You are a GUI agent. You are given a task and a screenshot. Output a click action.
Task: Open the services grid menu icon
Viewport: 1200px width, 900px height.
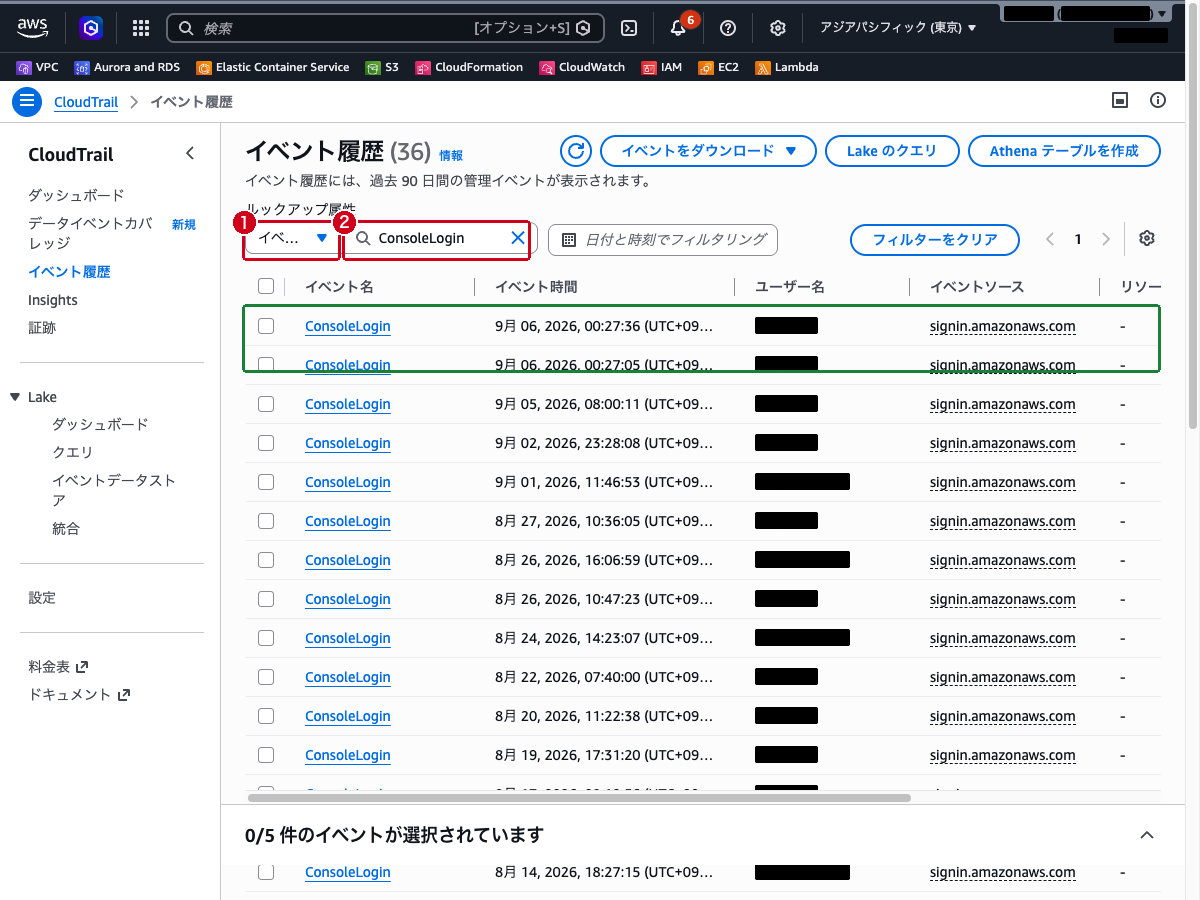[x=141, y=28]
